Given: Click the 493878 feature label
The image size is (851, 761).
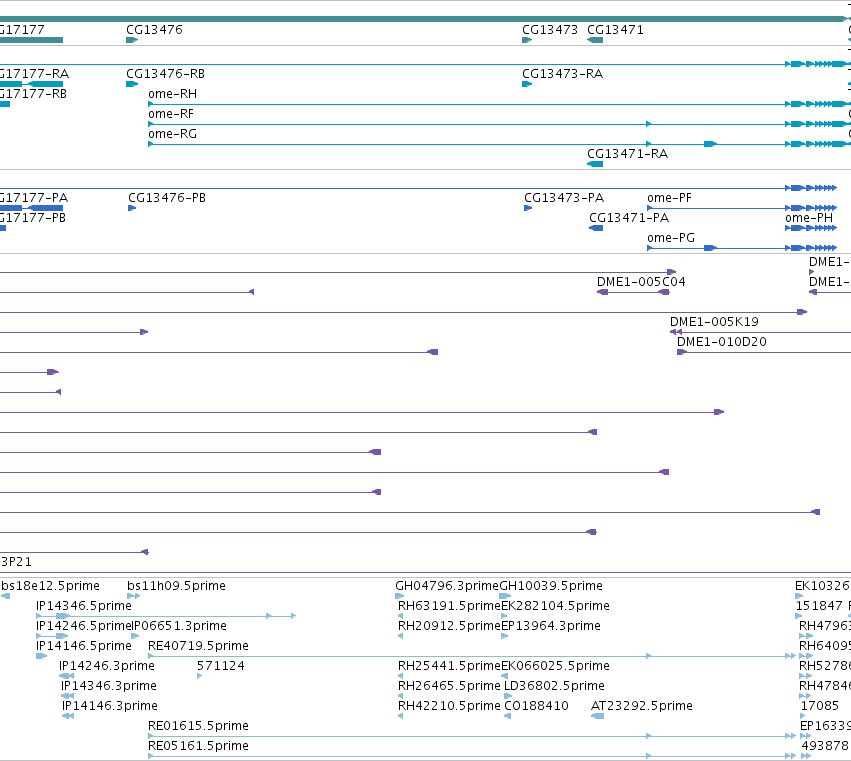Looking at the screenshot, I should click(824, 747).
